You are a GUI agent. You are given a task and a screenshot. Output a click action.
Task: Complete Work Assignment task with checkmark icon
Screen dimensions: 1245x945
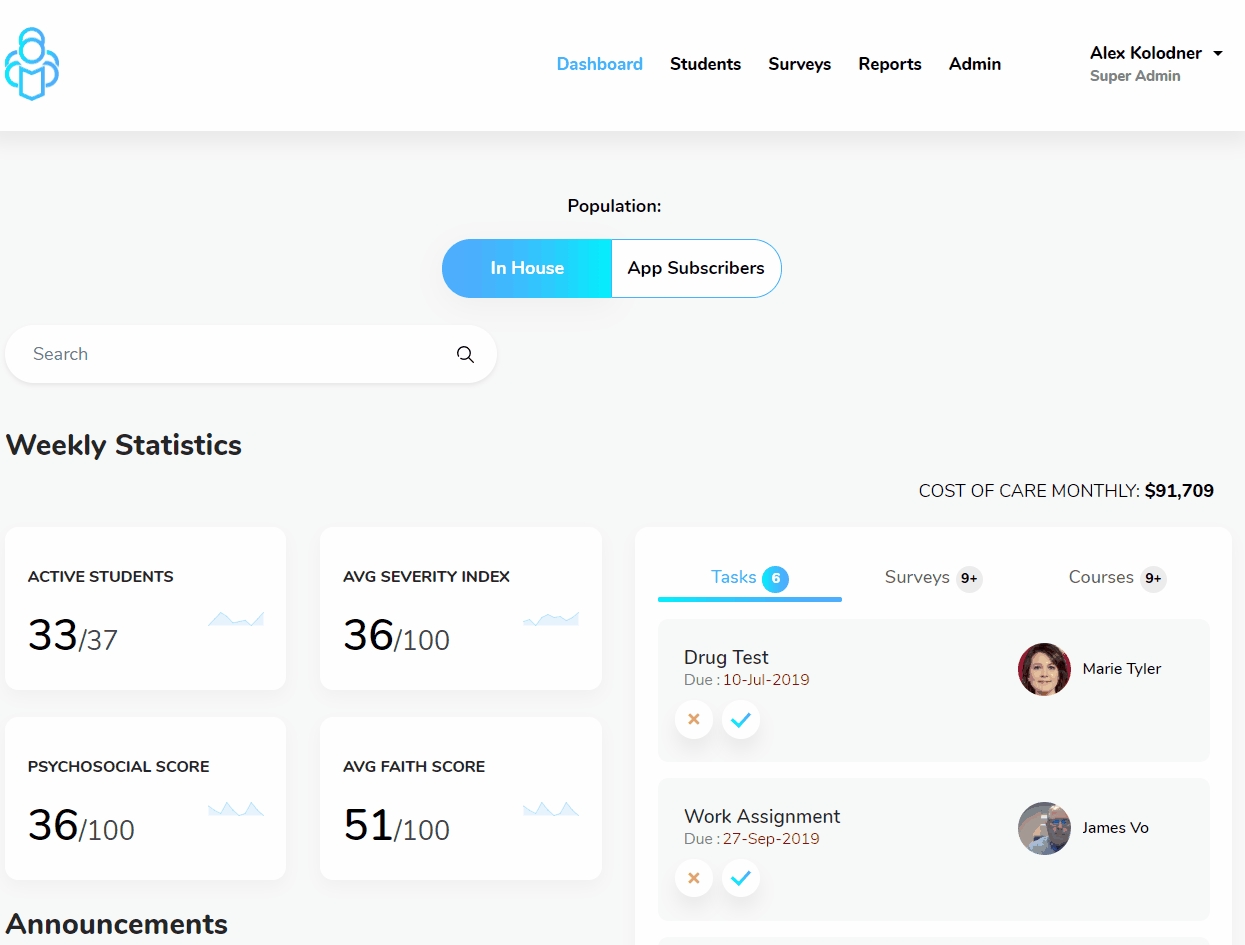741,878
